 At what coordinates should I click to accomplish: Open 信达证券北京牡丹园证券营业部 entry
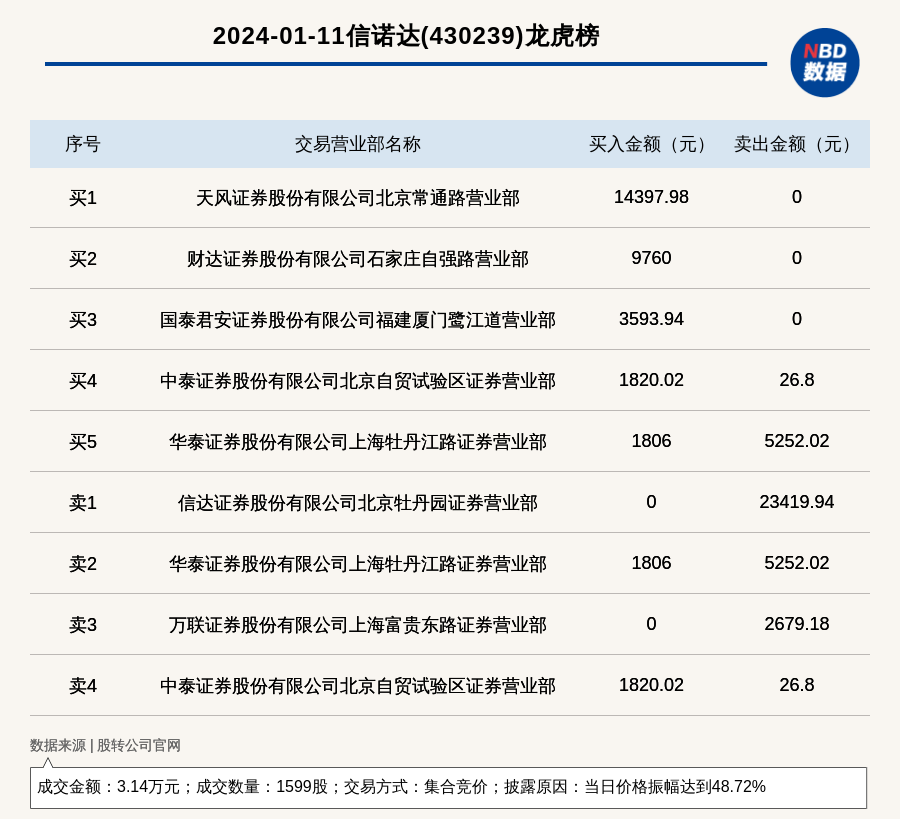[x=357, y=503]
